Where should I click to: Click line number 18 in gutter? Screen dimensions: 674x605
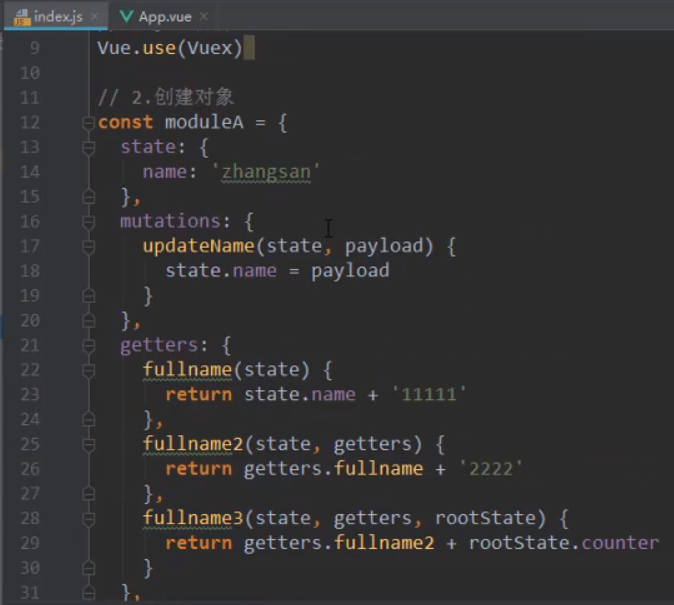(x=30, y=271)
